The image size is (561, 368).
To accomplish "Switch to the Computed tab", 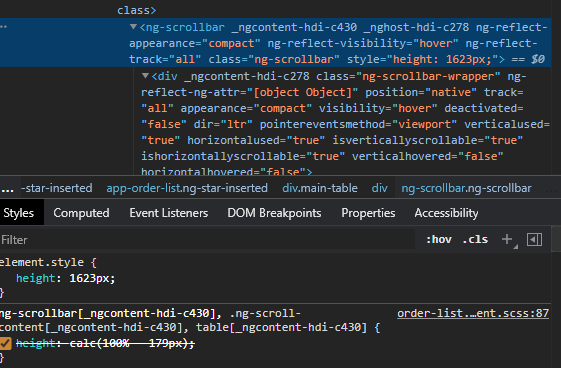I will point(81,213).
